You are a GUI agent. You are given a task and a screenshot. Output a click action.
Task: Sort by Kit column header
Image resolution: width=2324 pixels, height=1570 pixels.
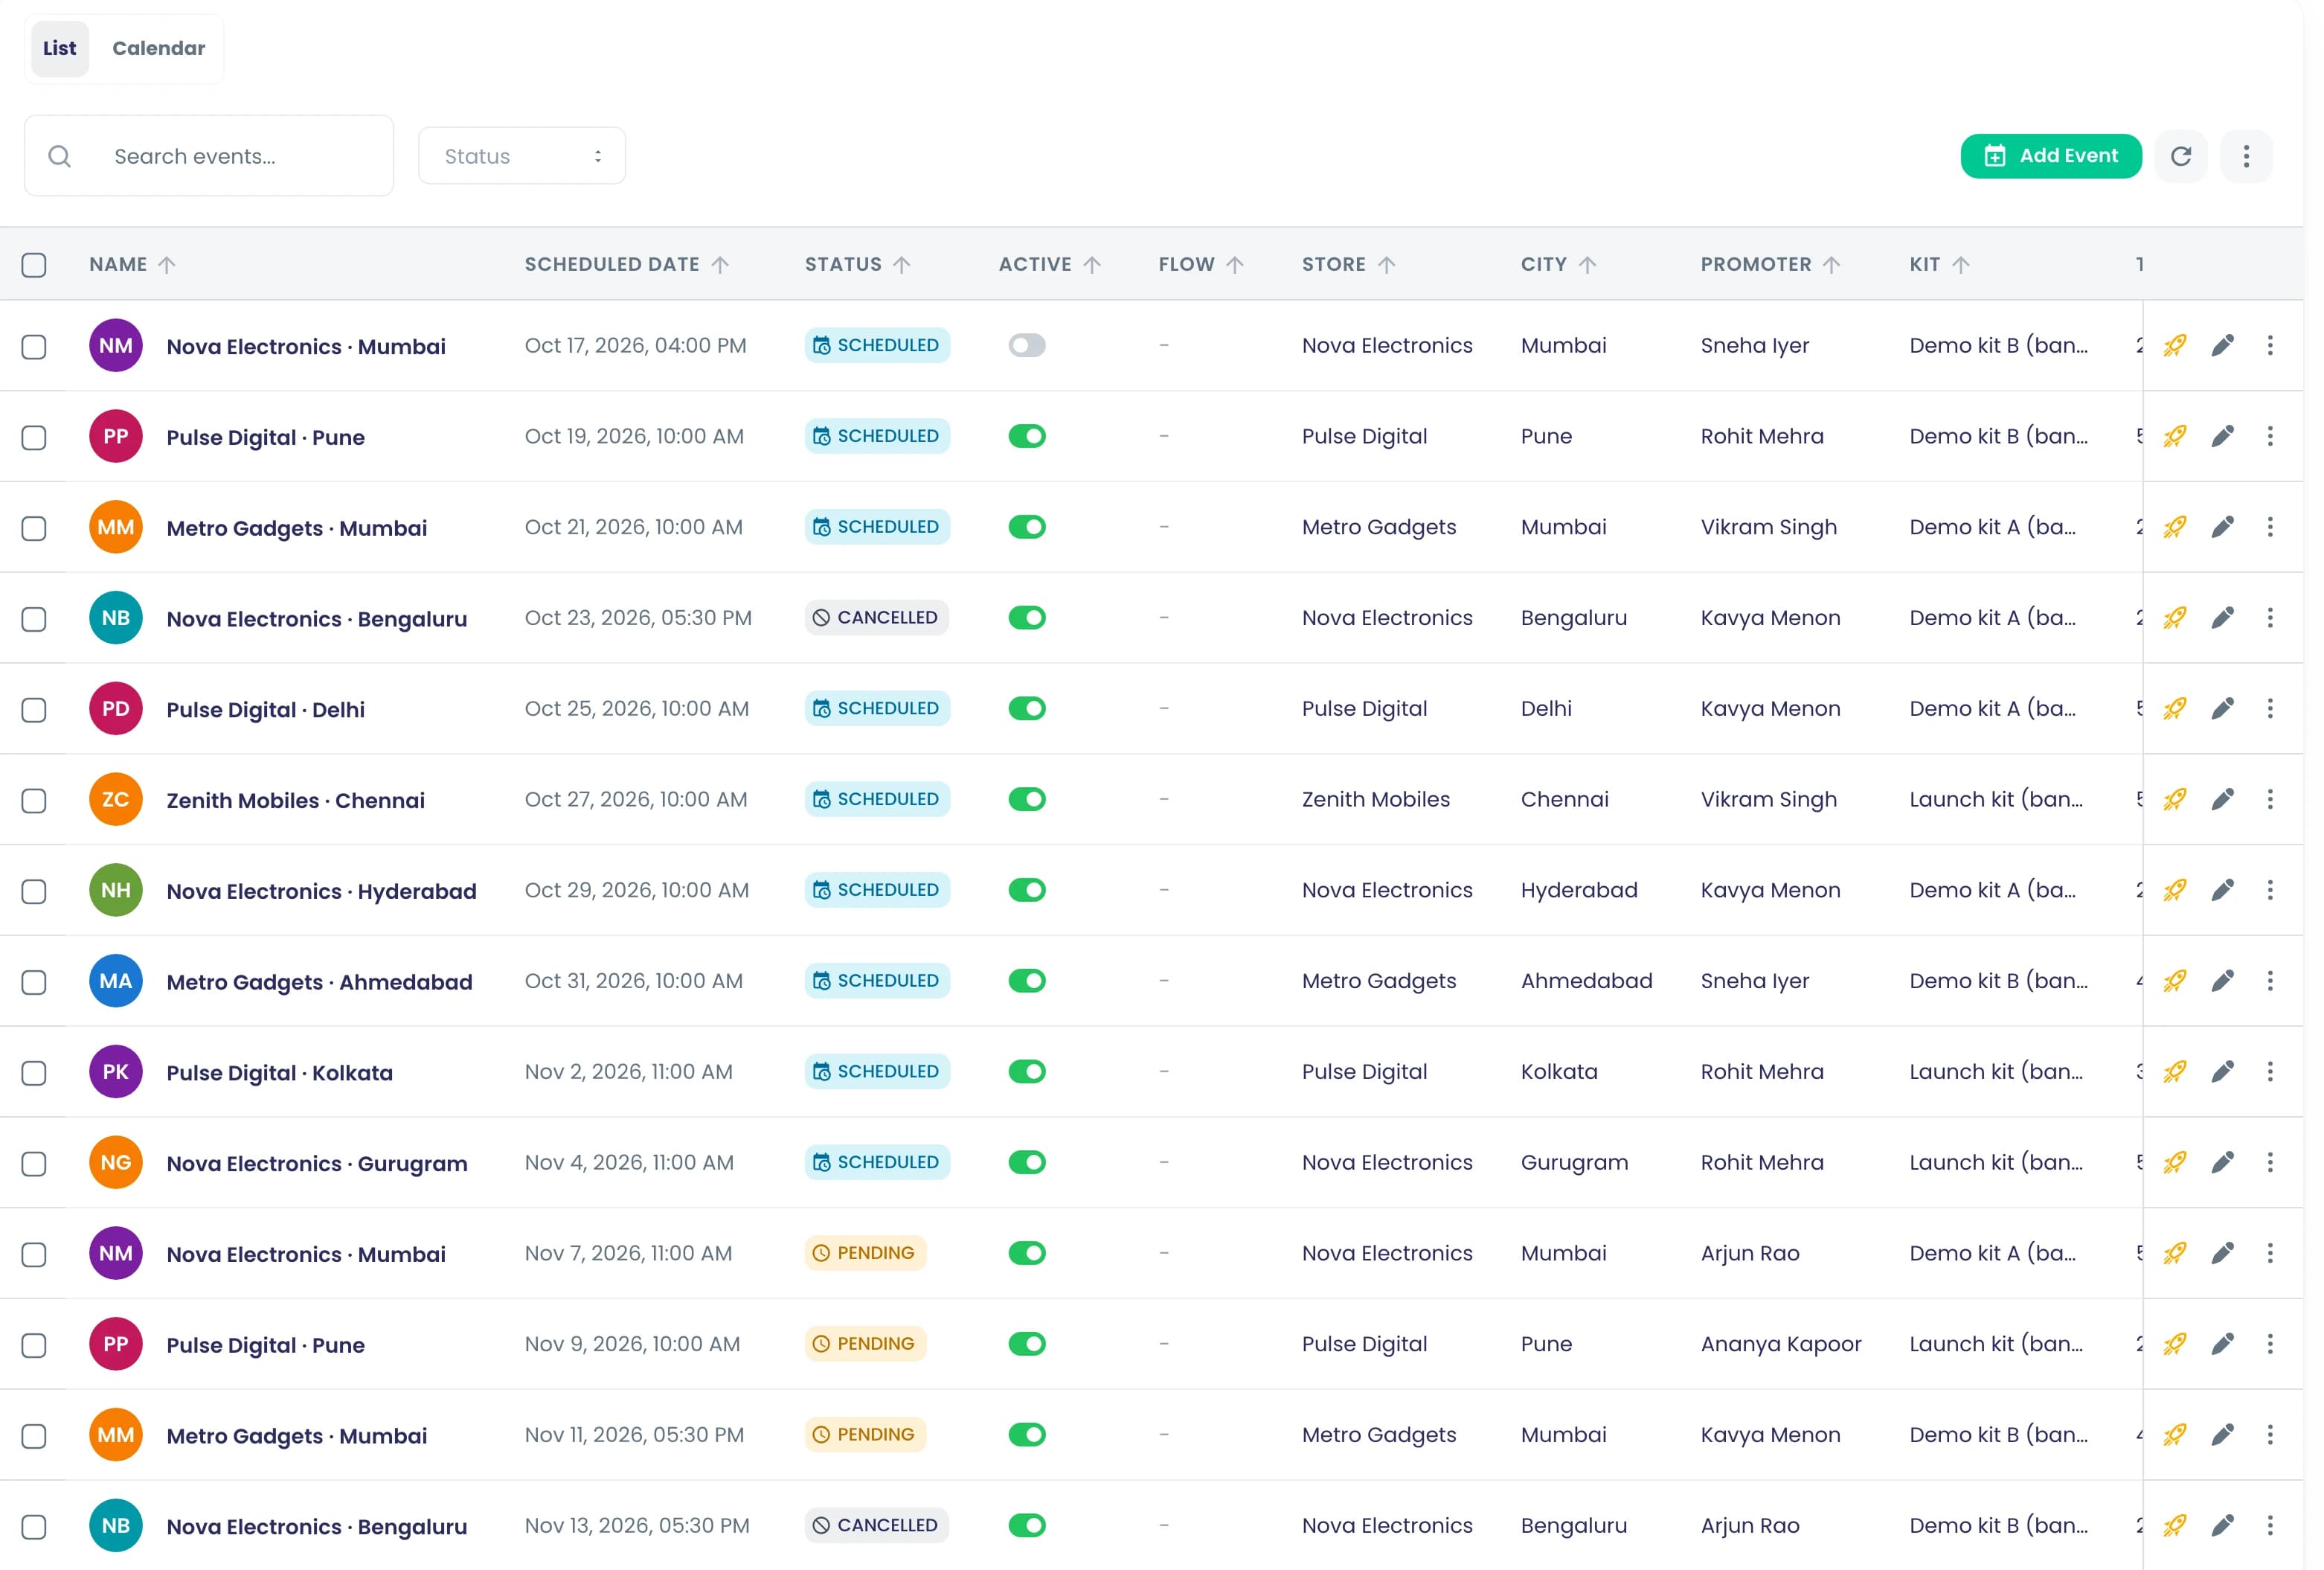click(1939, 265)
